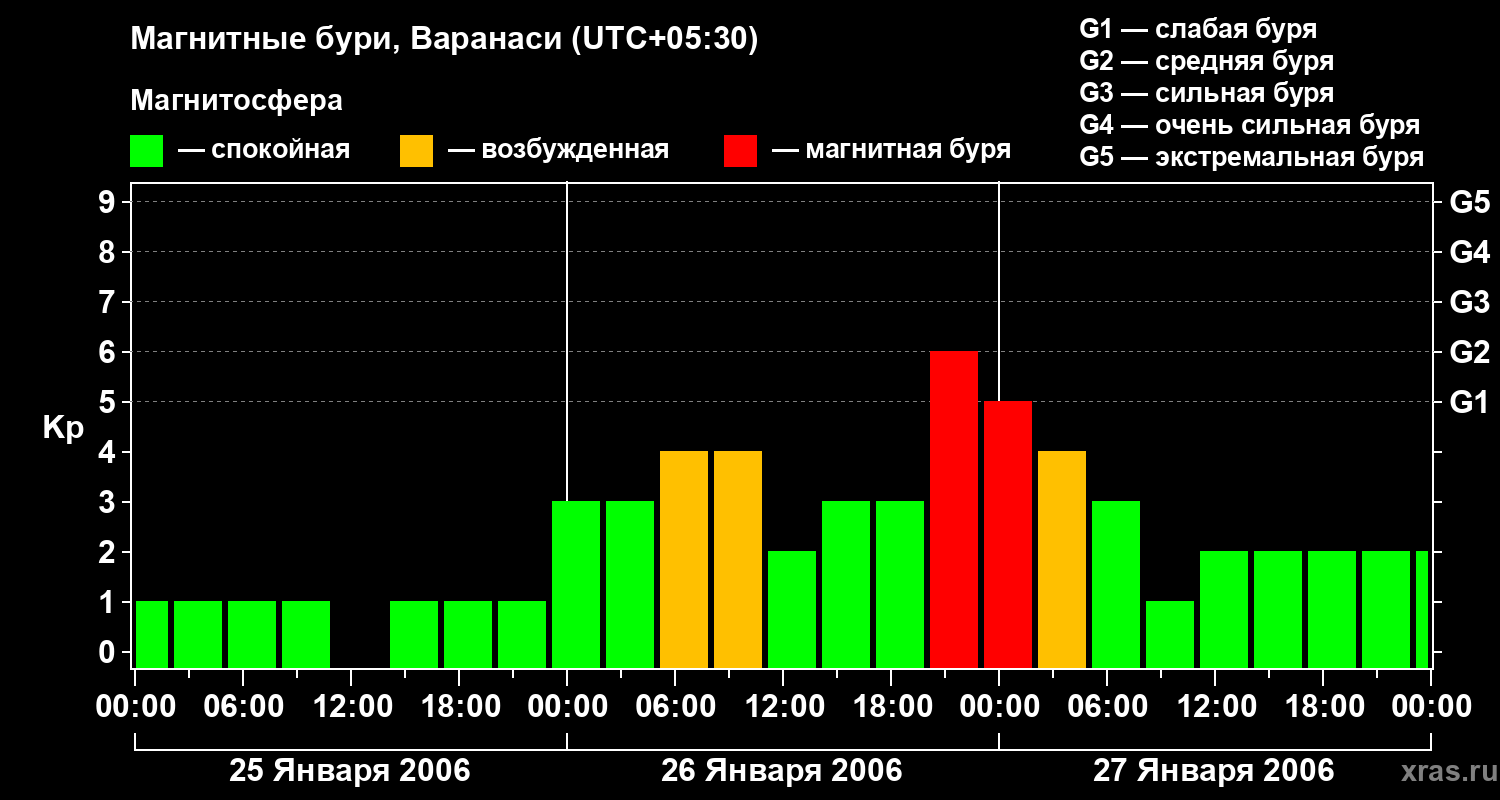Click the G5 scale label
Viewport: 1500px width, 800px height.
click(x=1469, y=203)
